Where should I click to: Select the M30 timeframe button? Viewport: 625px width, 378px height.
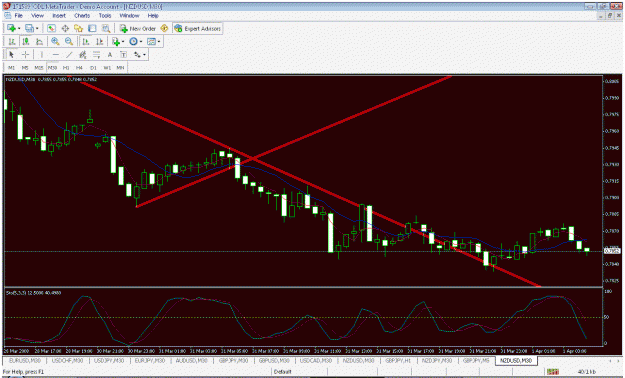(x=52, y=68)
